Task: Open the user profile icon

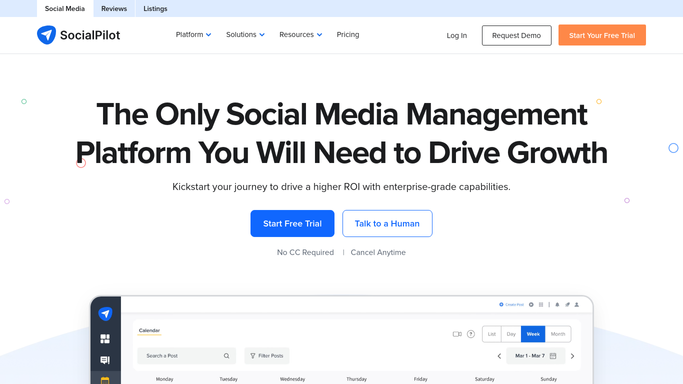Action: click(x=577, y=305)
